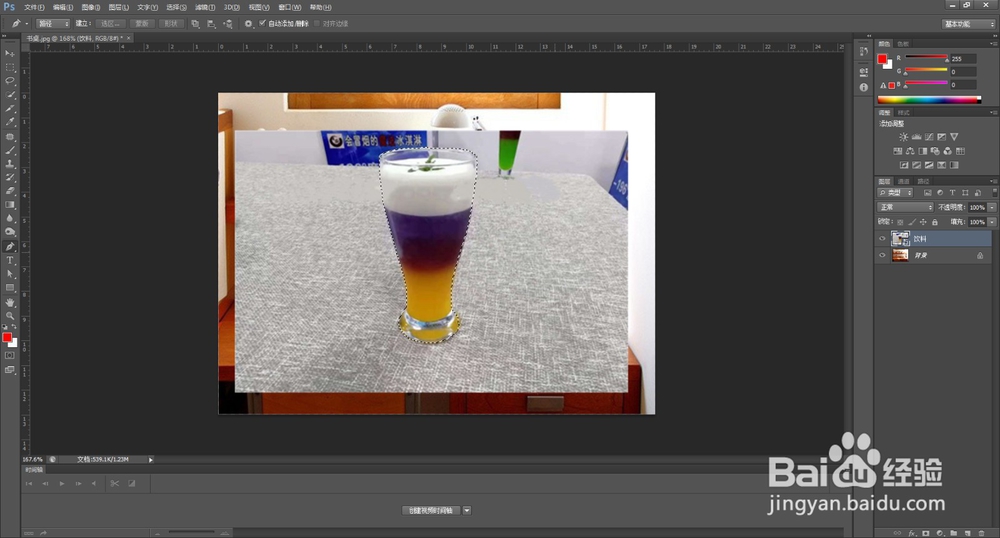Click the 创建视频时间轴 button
1000x538 pixels.
click(431, 511)
